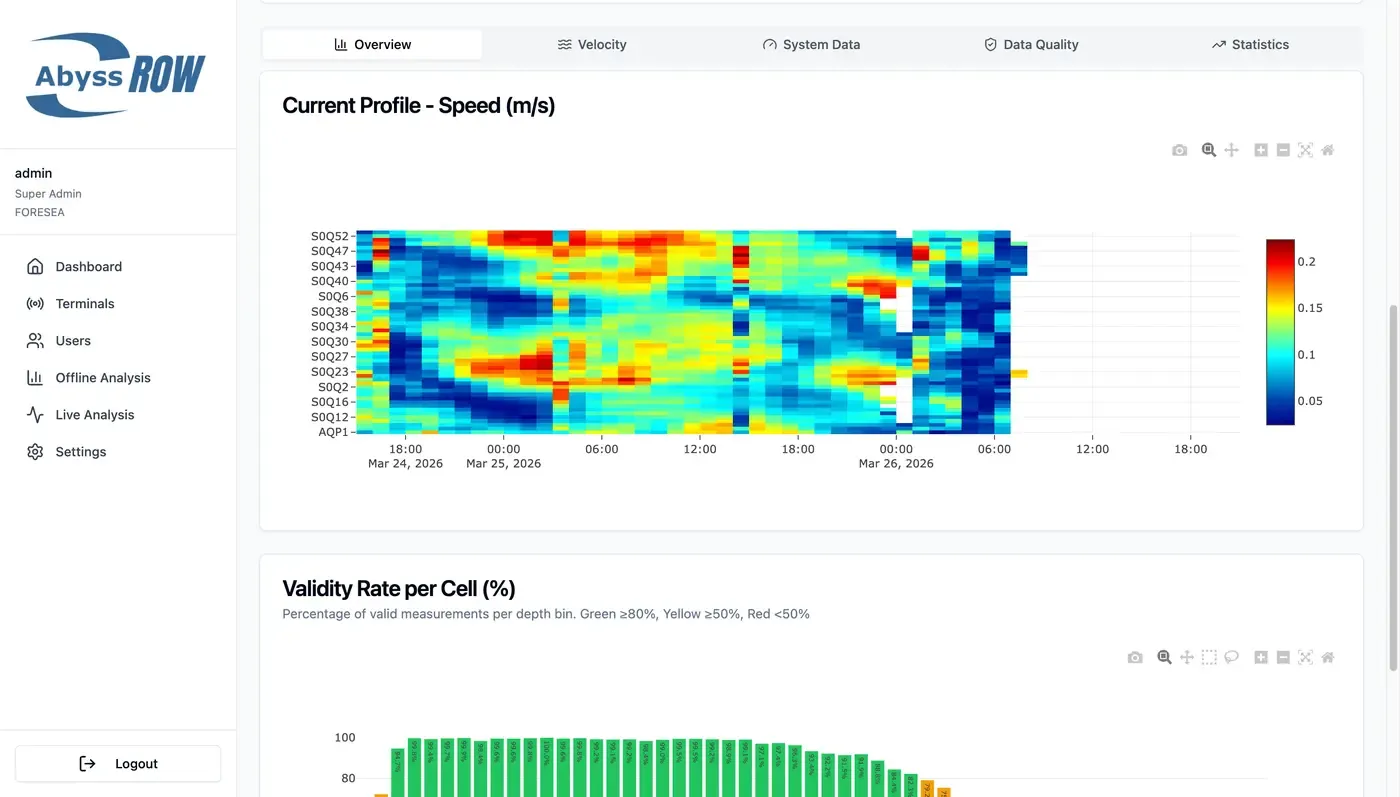
Task: Switch to the Overview tab
Action: [x=372, y=44]
